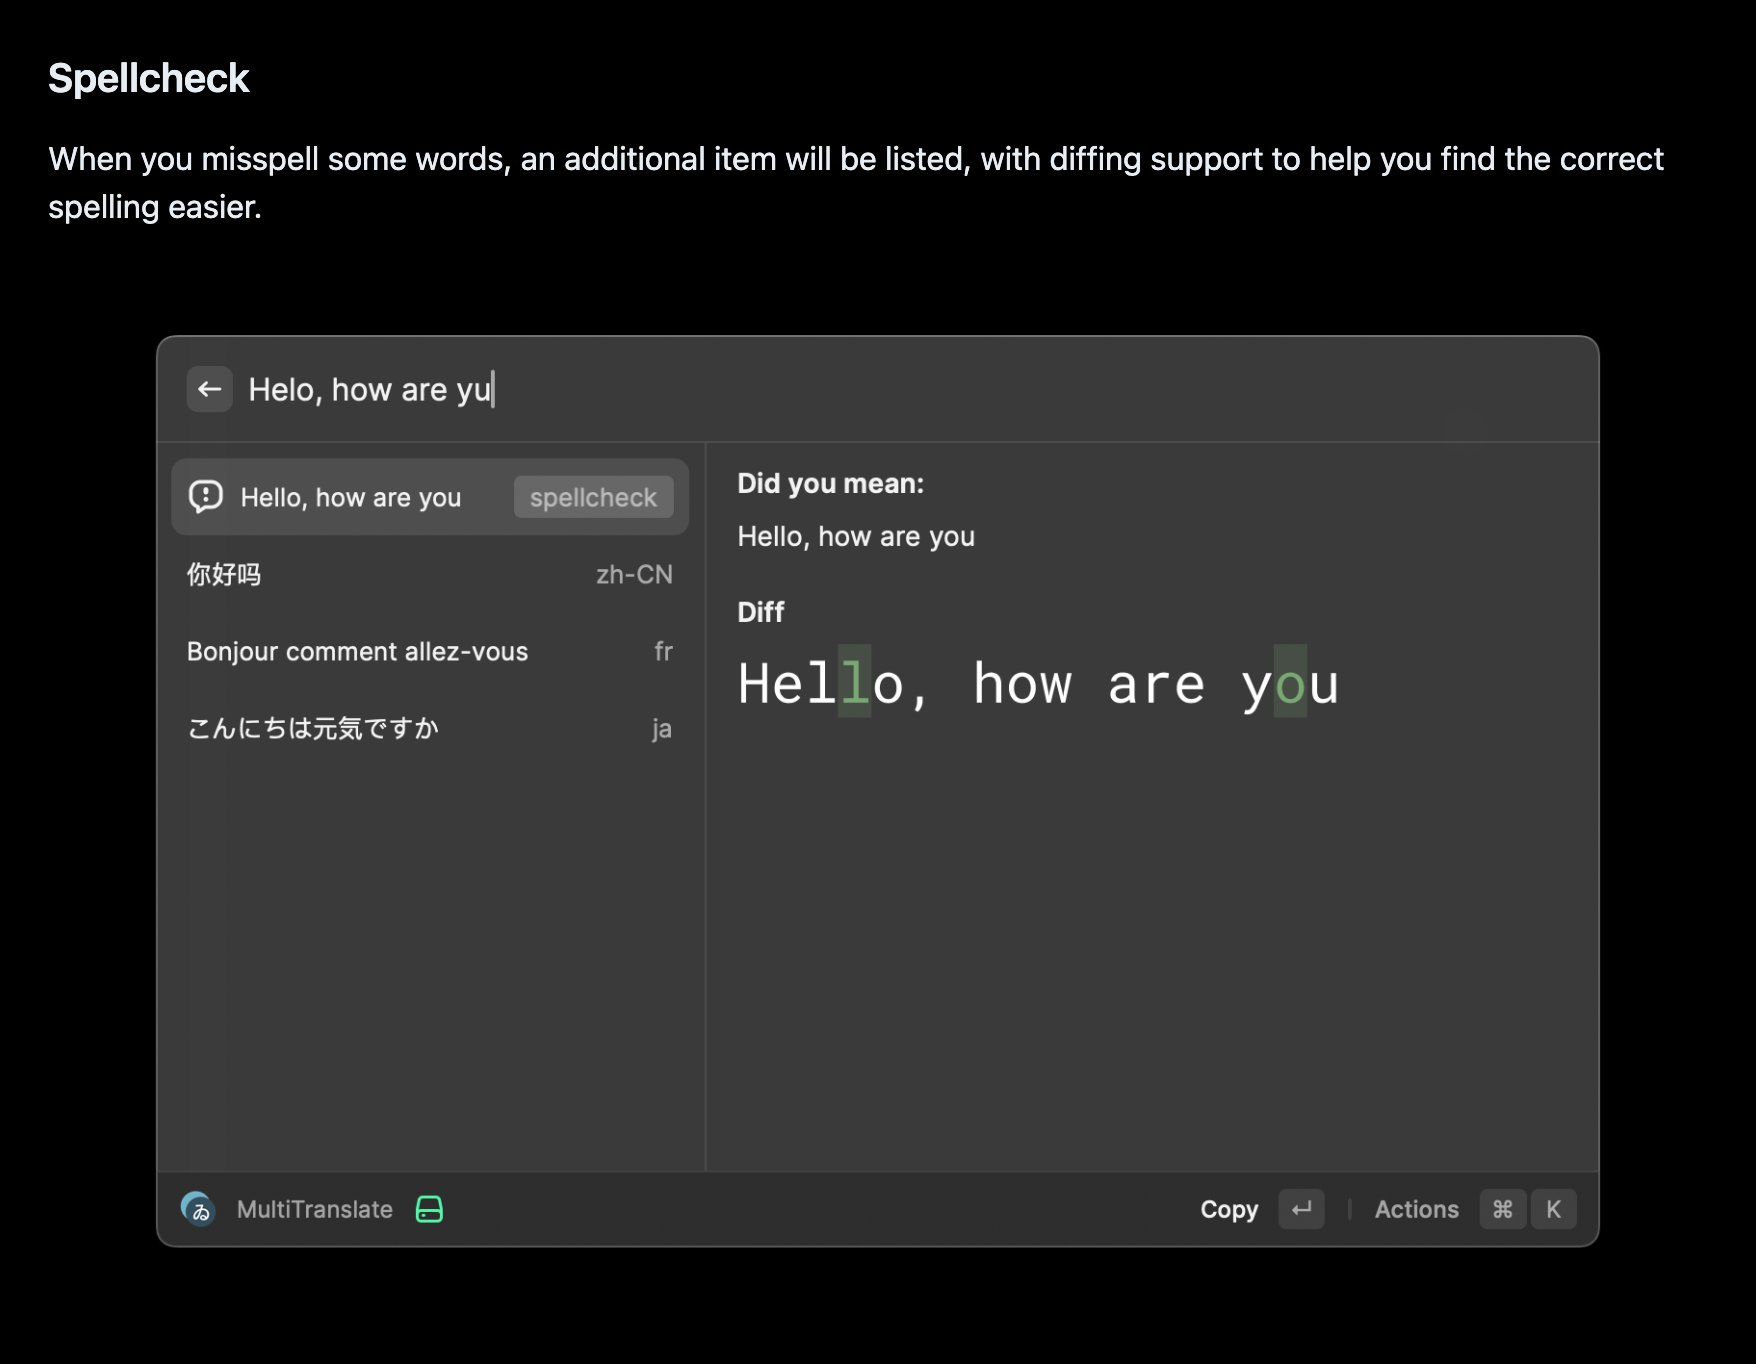Click the Copy action button

click(x=1229, y=1209)
